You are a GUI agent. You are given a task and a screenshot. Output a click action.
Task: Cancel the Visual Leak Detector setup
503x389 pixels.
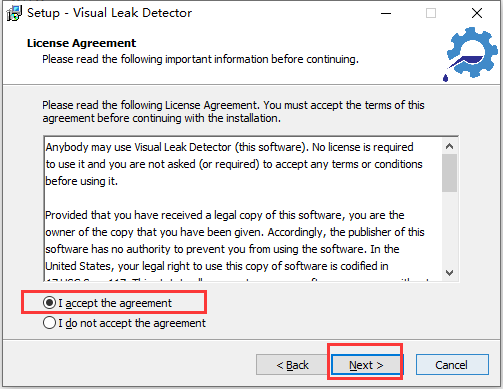pyautogui.click(x=452, y=365)
